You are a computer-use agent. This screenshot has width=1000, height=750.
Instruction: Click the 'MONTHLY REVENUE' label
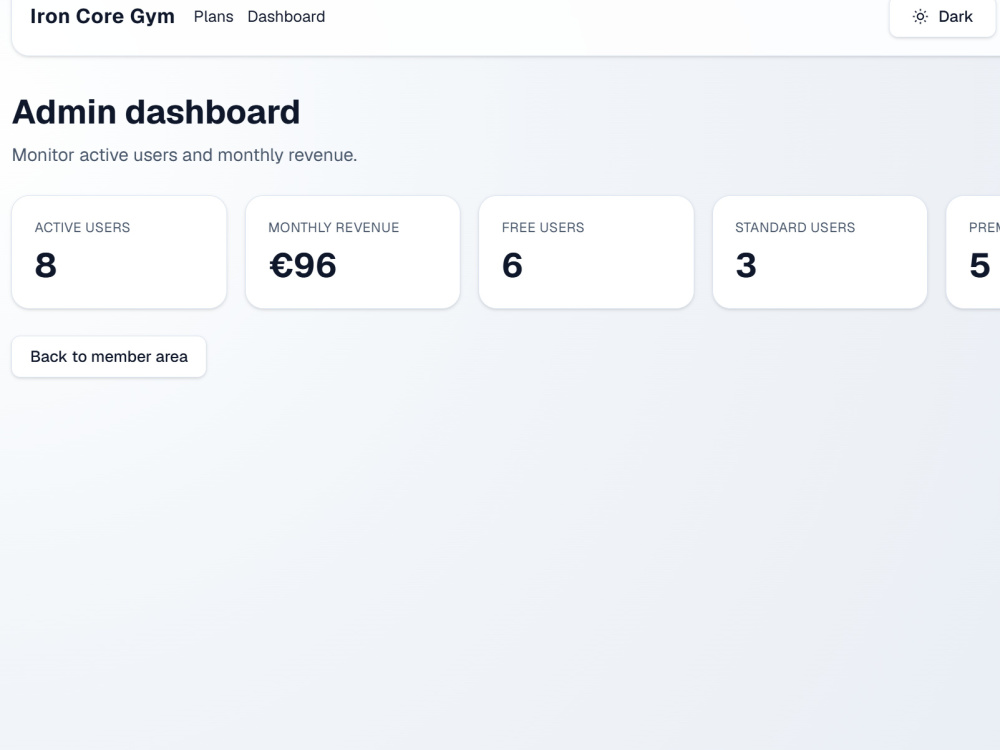(x=334, y=228)
